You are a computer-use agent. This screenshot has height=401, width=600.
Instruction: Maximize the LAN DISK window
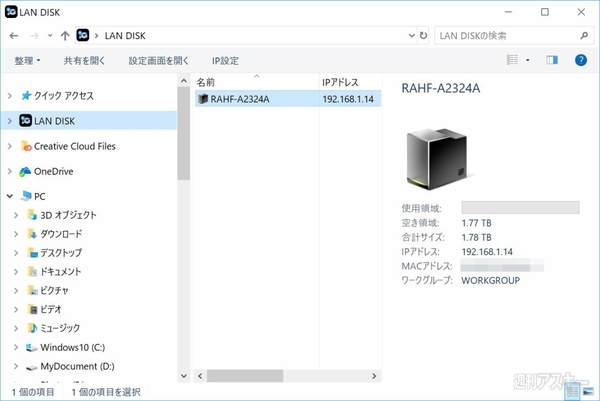click(x=545, y=12)
